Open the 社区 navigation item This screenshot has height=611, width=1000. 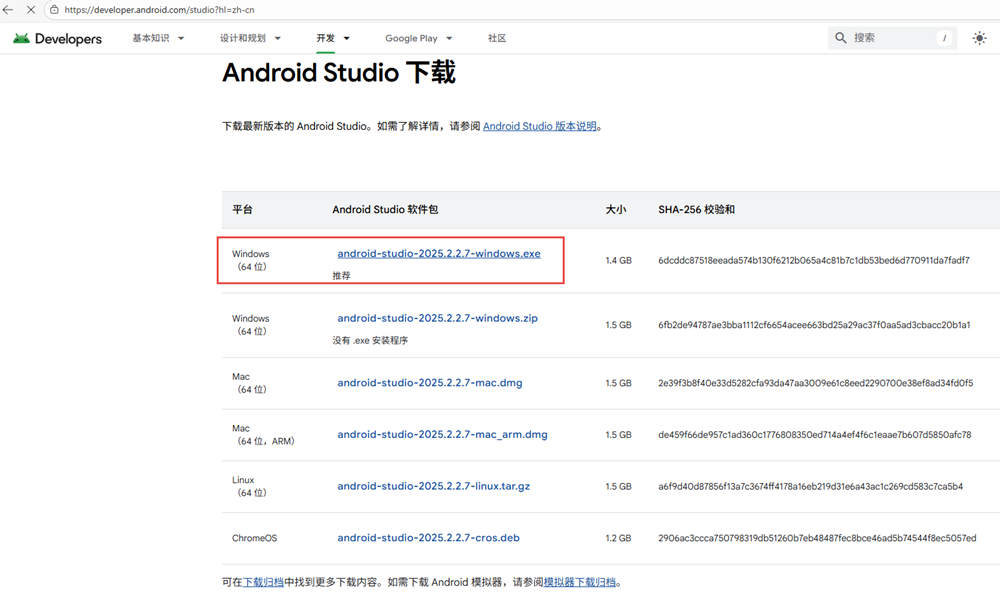point(497,39)
